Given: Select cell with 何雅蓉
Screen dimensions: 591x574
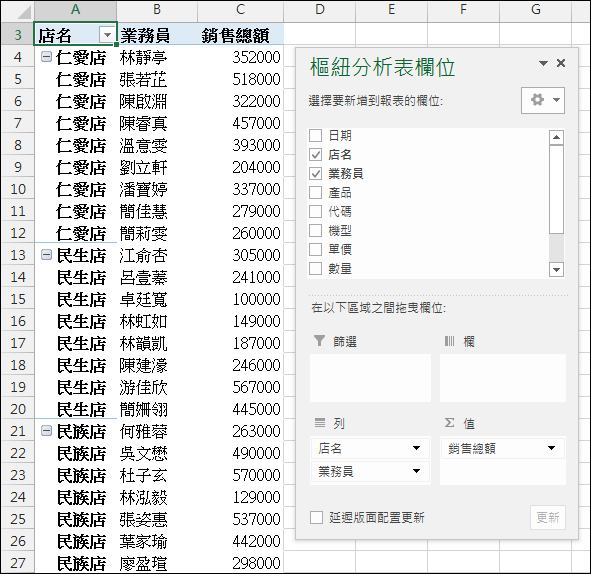Looking at the screenshot, I should 157,431.
